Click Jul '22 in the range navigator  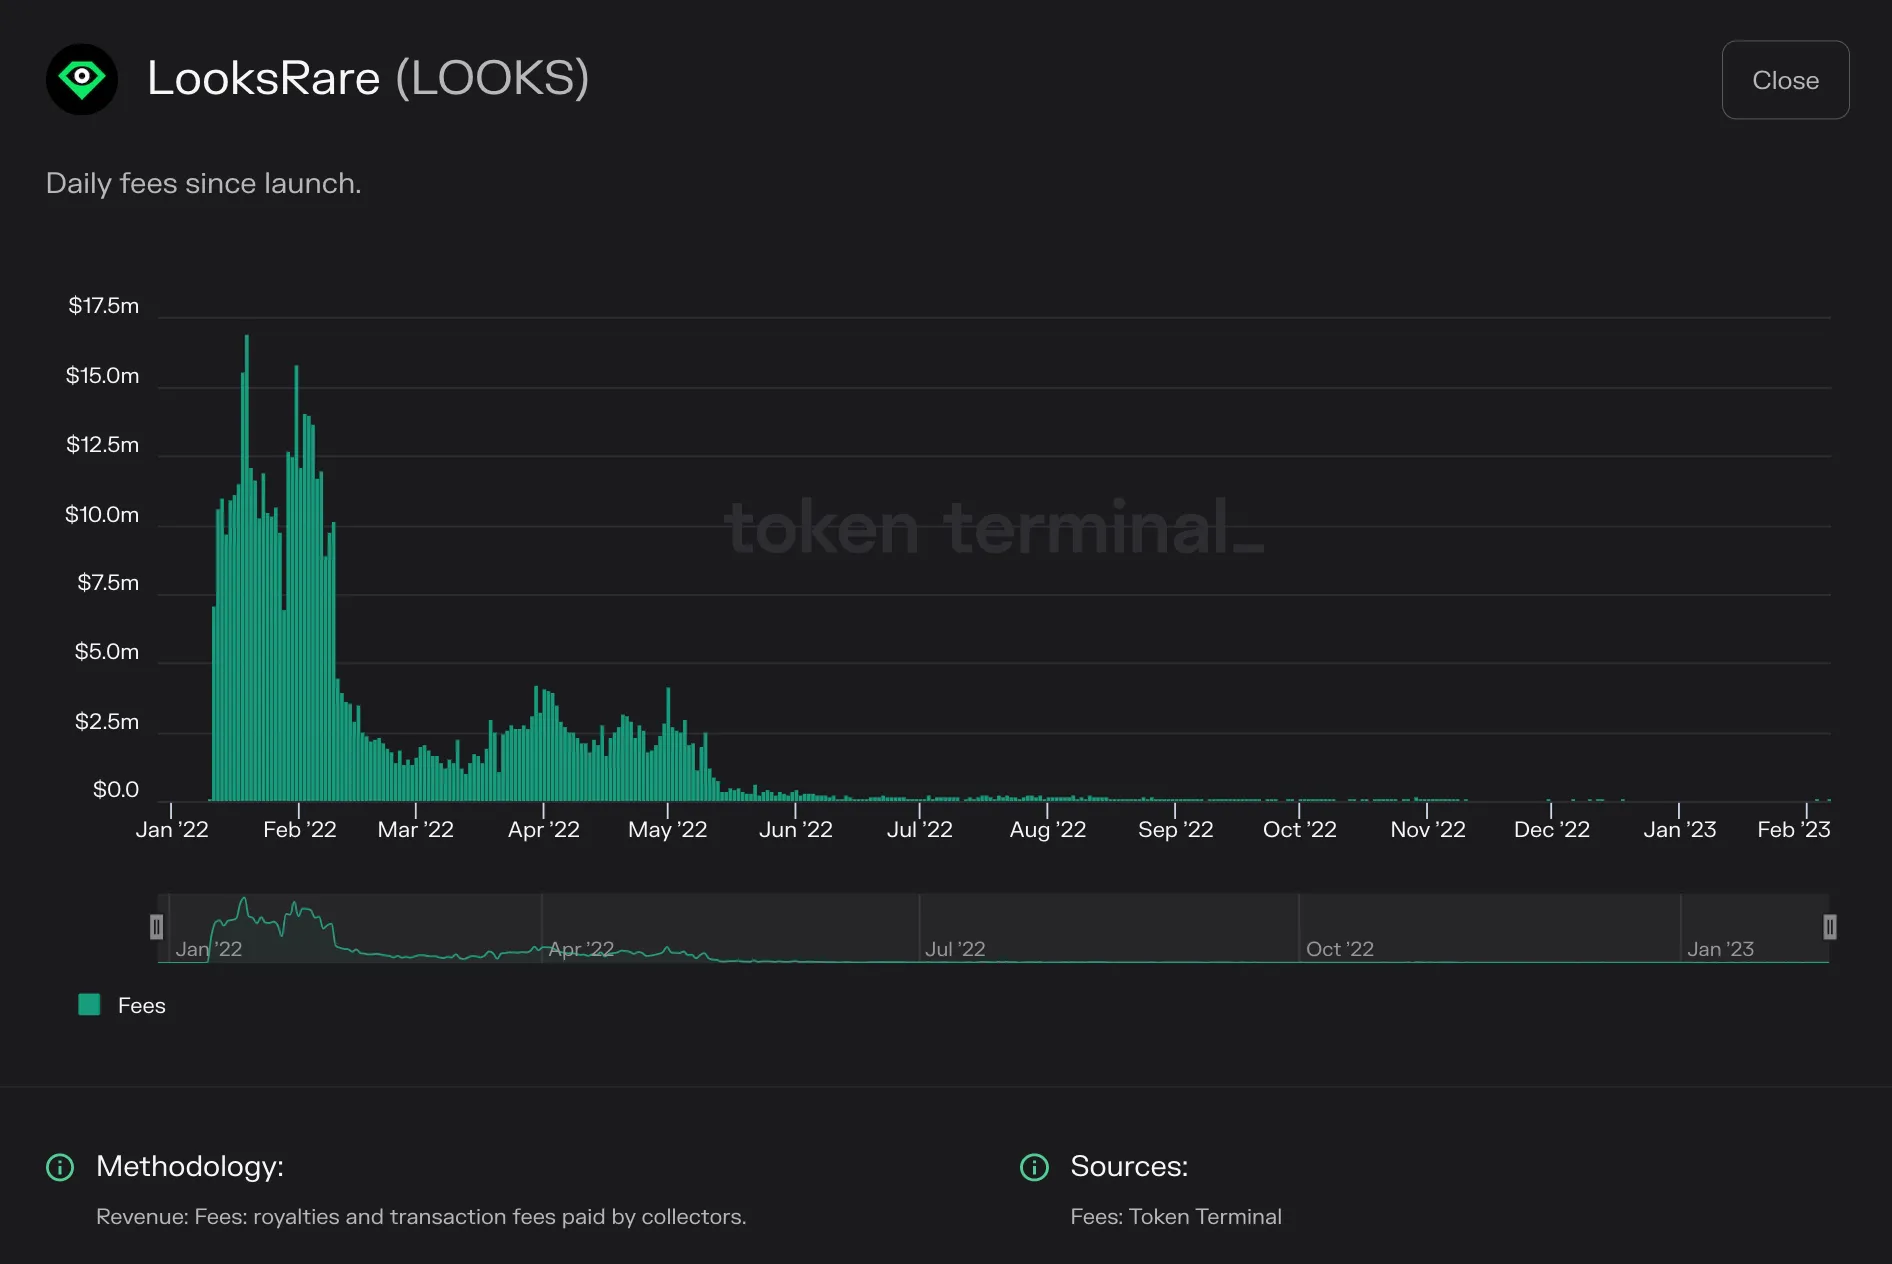(955, 949)
